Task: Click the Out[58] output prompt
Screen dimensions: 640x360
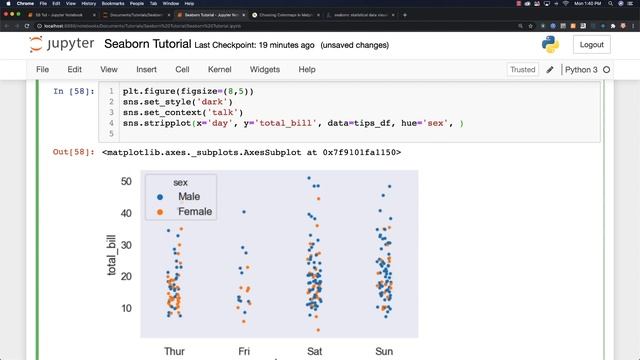Action: pyautogui.click(x=73, y=152)
